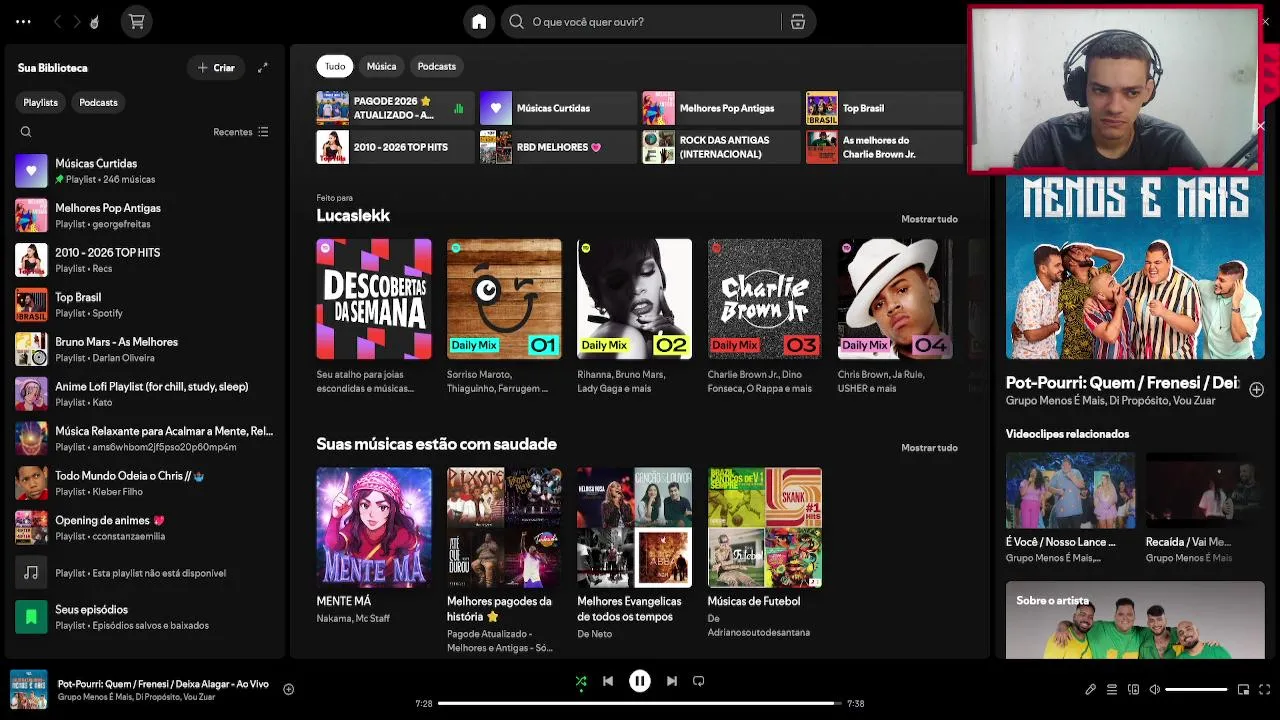Image resolution: width=1280 pixels, height=720 pixels.
Task: Connect to a device icon
Action: (1133, 689)
